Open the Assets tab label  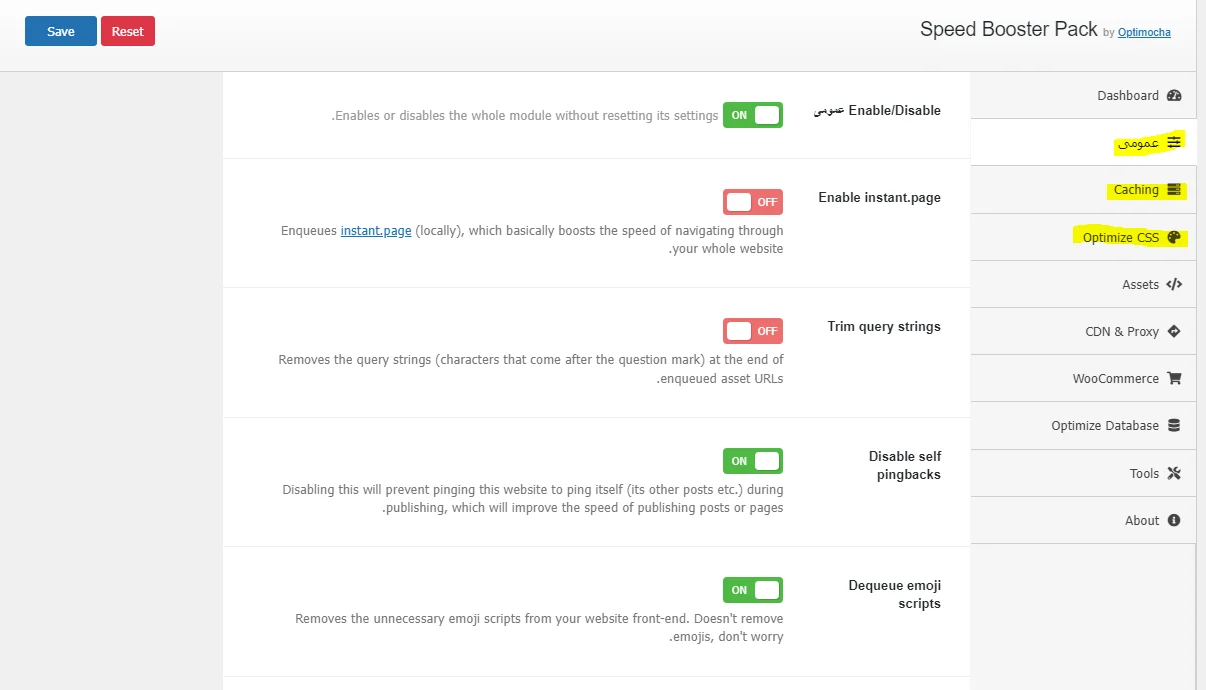coord(1140,285)
